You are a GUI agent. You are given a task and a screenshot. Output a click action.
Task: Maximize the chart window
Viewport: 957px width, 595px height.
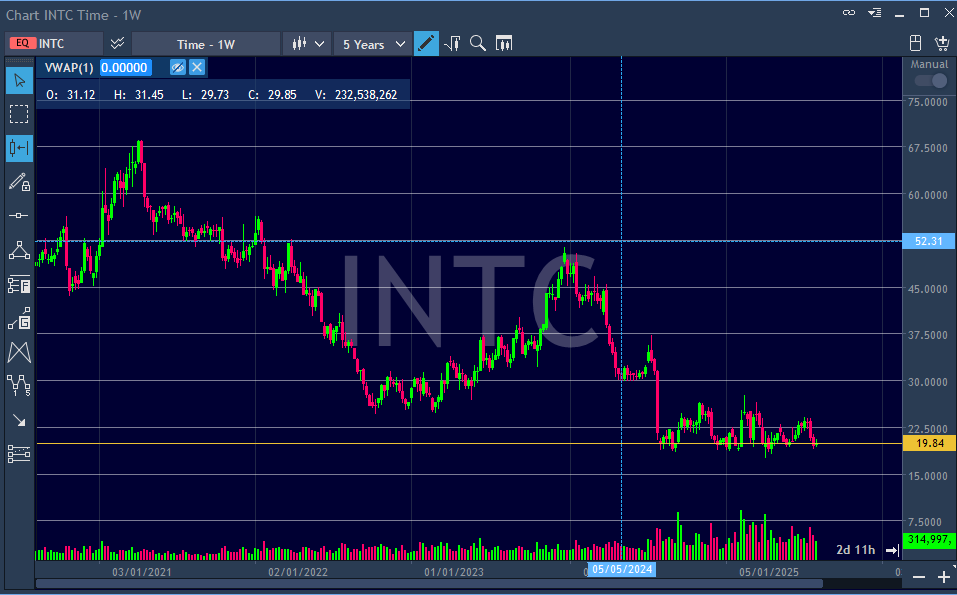[x=925, y=13]
